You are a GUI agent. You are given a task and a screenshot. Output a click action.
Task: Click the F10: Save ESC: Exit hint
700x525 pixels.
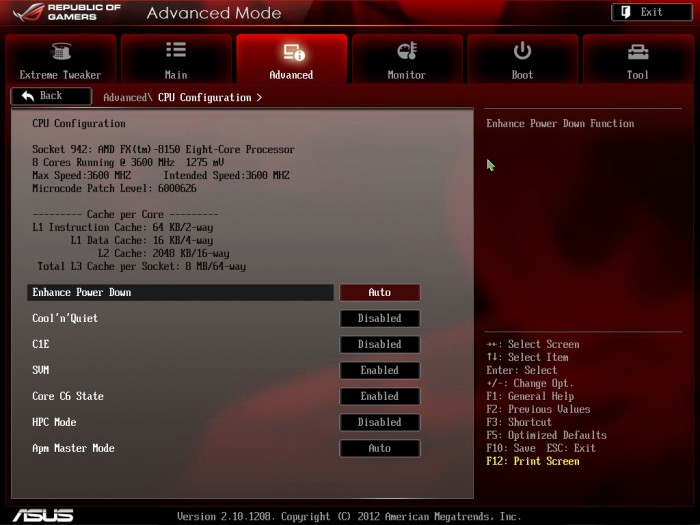[x=541, y=448]
